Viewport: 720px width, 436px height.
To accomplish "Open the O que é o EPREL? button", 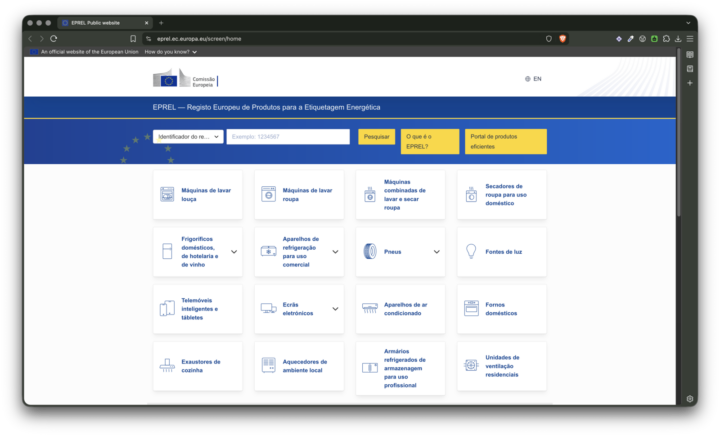I will point(430,141).
